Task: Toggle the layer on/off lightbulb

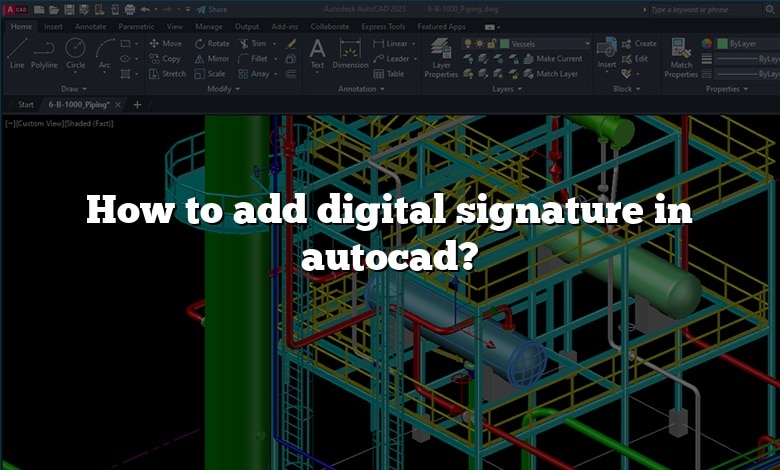Action: click(x=469, y=44)
